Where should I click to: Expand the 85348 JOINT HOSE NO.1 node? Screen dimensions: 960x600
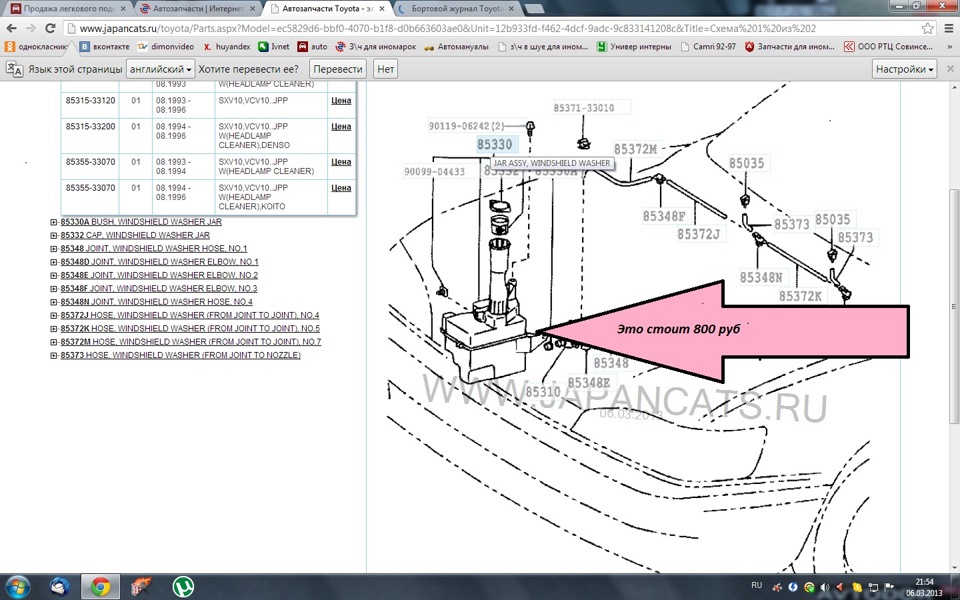(x=54, y=249)
